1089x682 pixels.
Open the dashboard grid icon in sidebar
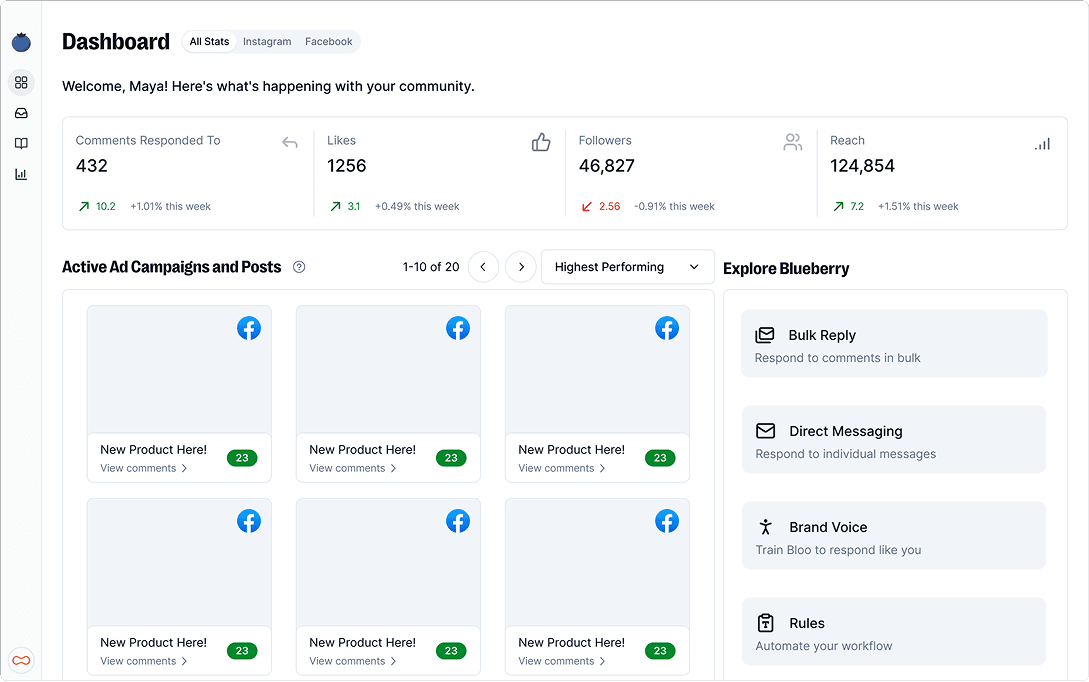coord(21,82)
